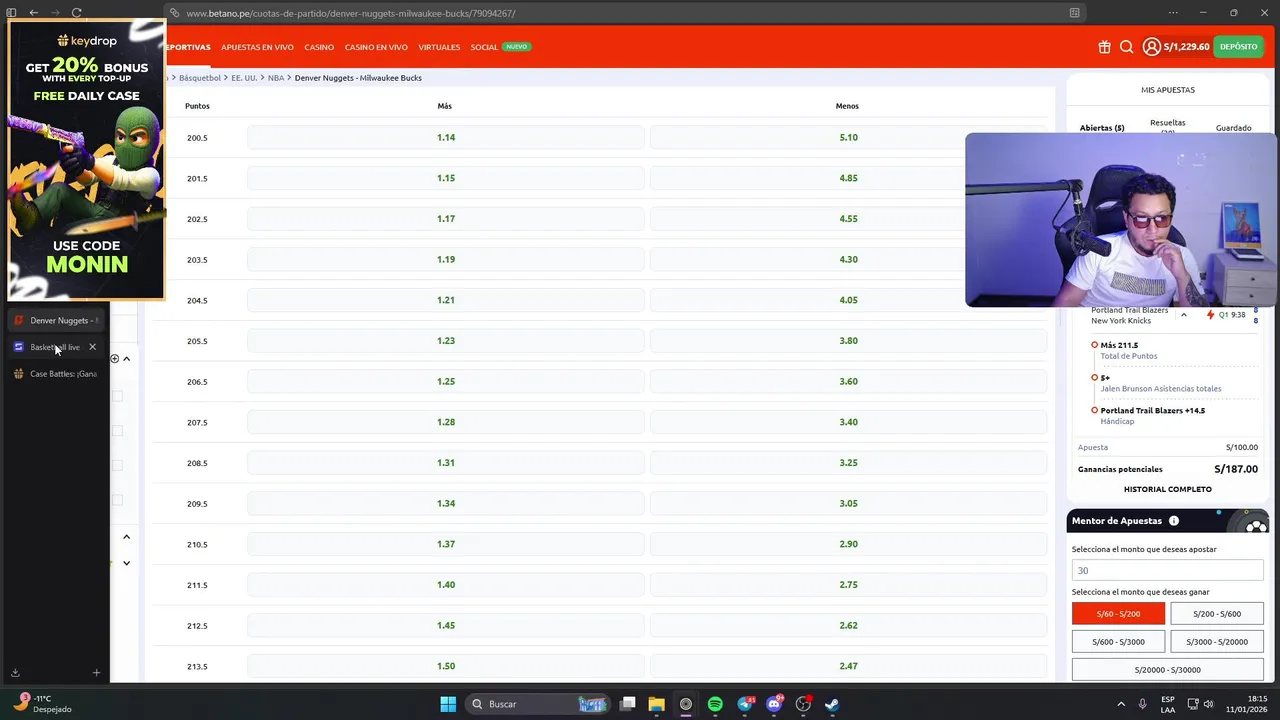Screen dimensions: 1280x720
Task: Open Casino en Vivo menu item
Action: click(376, 47)
